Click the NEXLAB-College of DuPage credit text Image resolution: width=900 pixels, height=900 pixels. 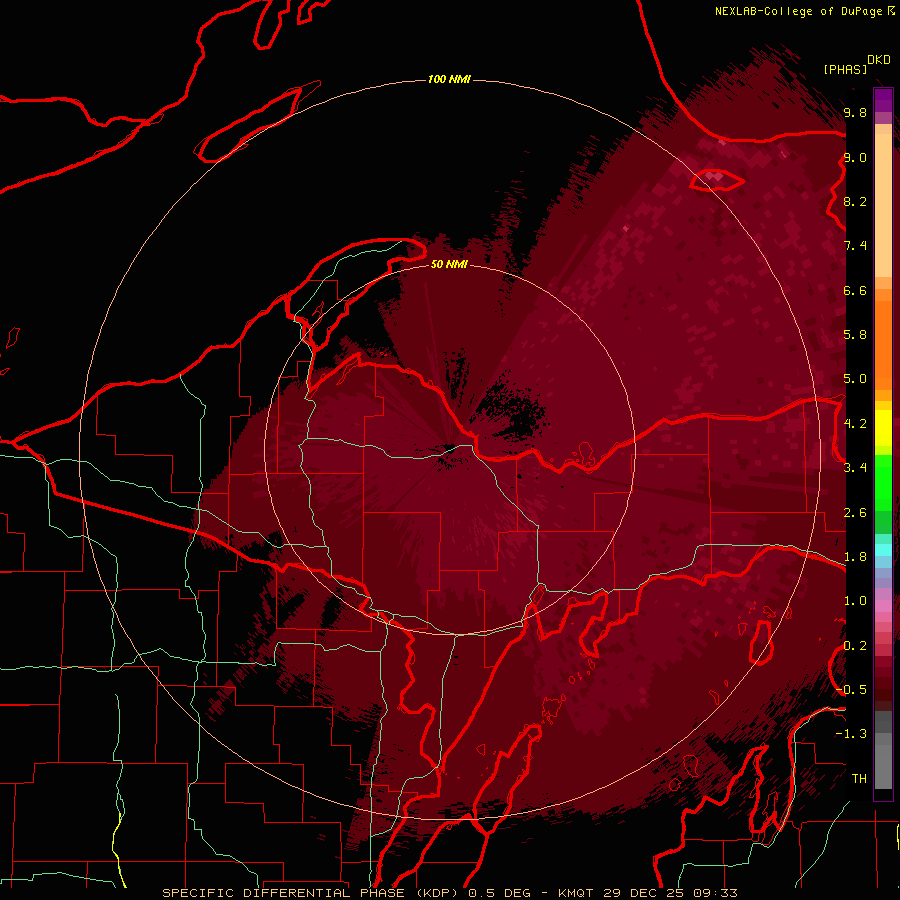[x=804, y=11]
